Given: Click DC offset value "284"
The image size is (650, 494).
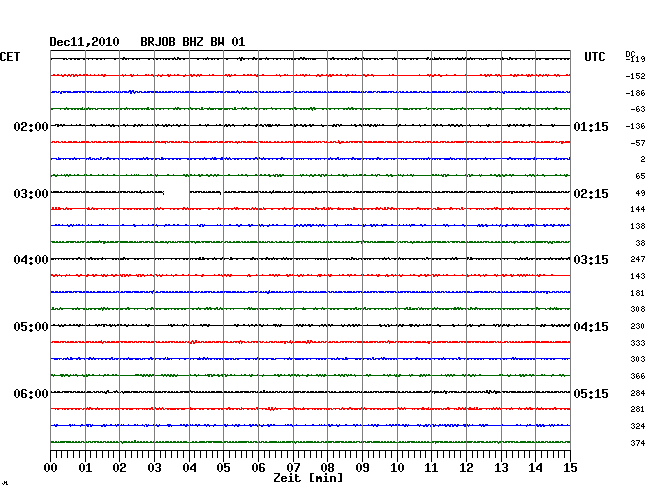Looking at the screenshot, I should click(x=638, y=393).
